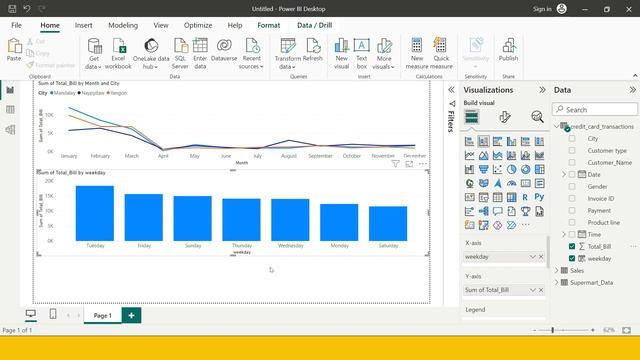
Task: Switch to the Format ribbon tab
Action: point(269,25)
